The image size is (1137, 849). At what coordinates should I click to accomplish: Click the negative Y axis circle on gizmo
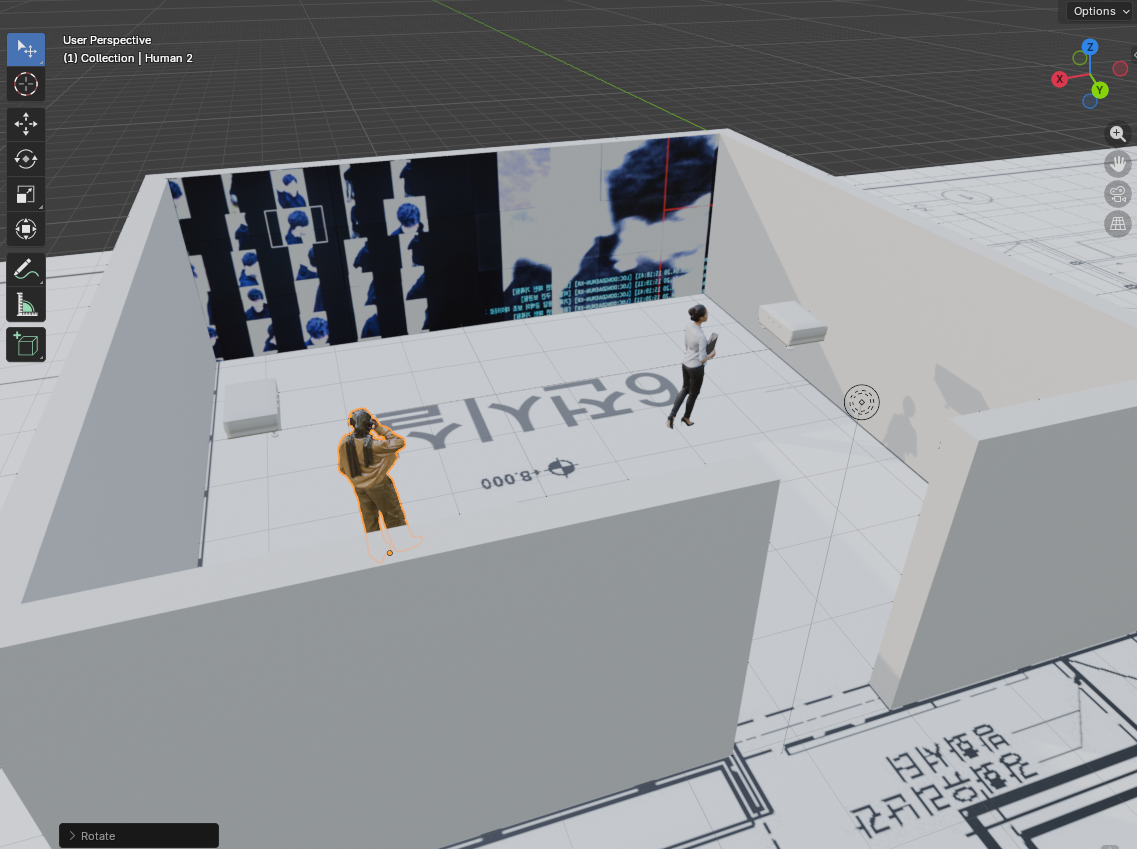[1080, 57]
